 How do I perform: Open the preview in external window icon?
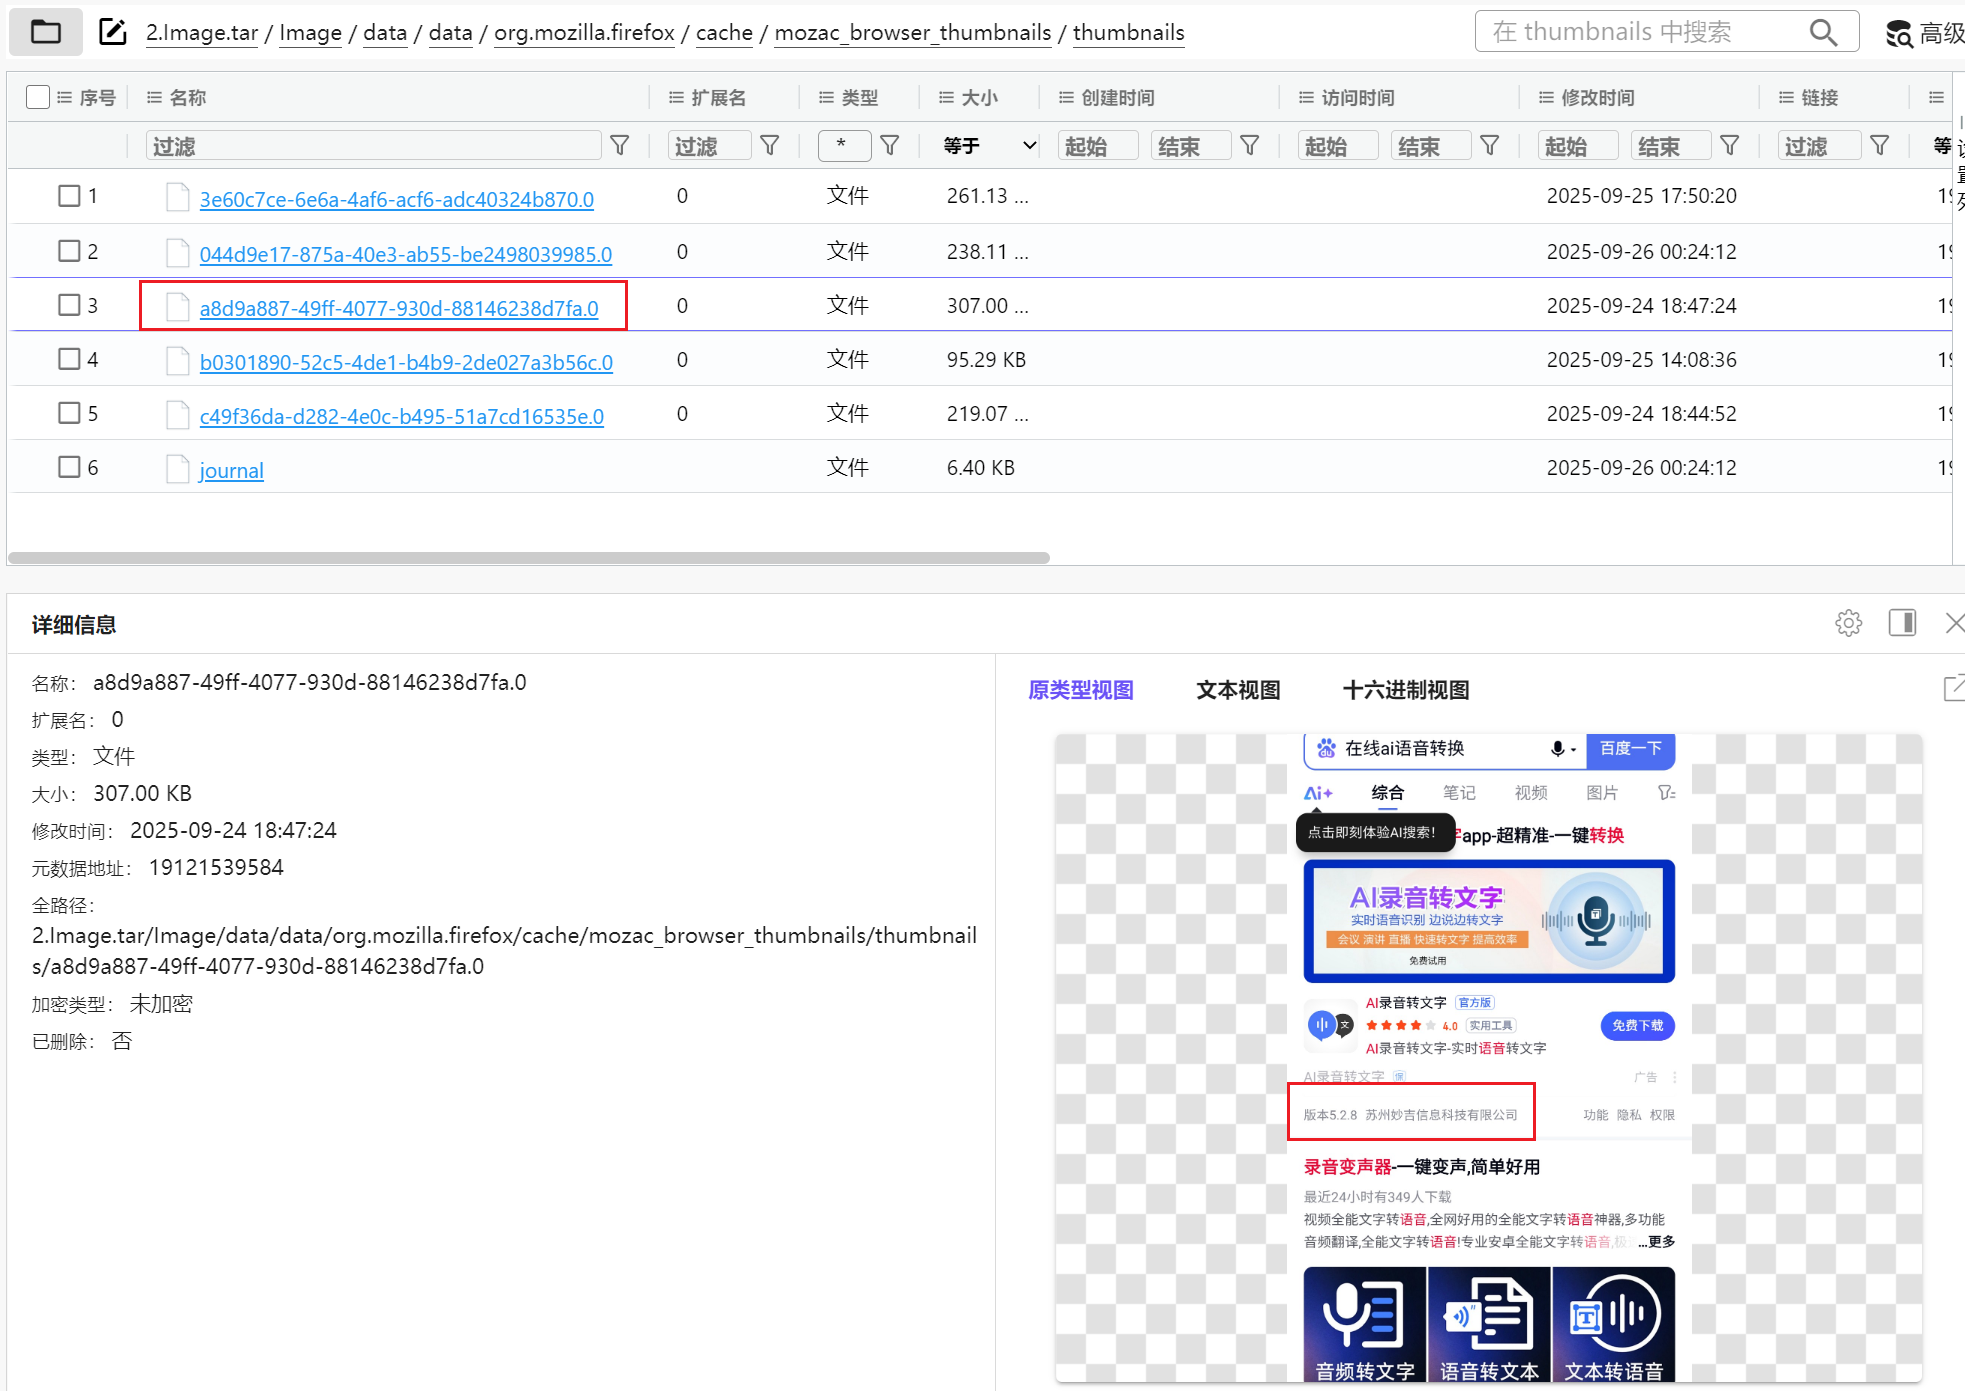pyautogui.click(x=1953, y=688)
